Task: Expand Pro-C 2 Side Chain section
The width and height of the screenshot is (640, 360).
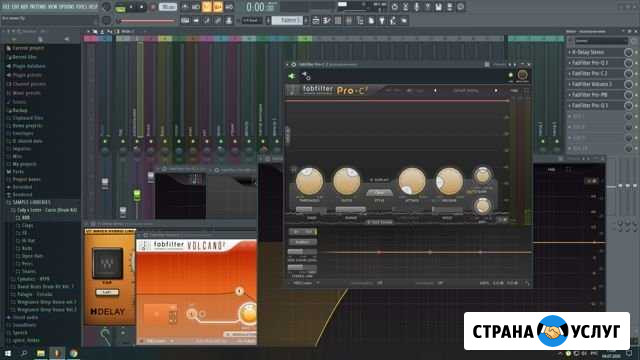Action: point(380,222)
